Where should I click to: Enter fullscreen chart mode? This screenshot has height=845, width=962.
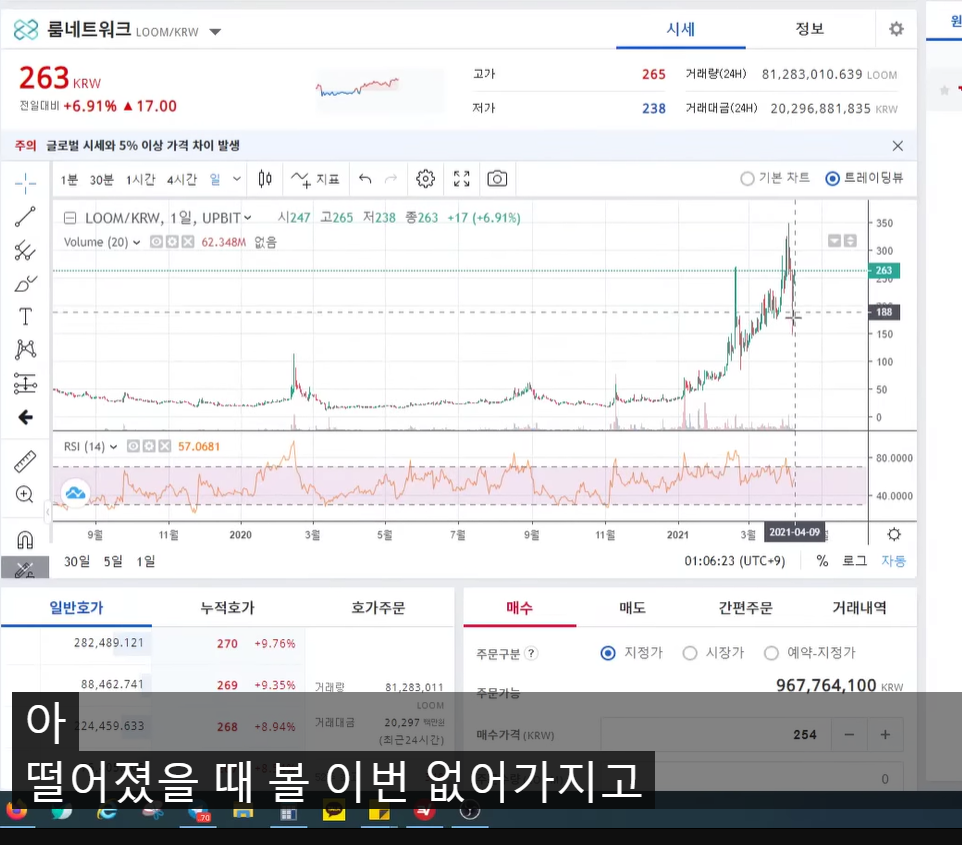pyautogui.click(x=461, y=179)
